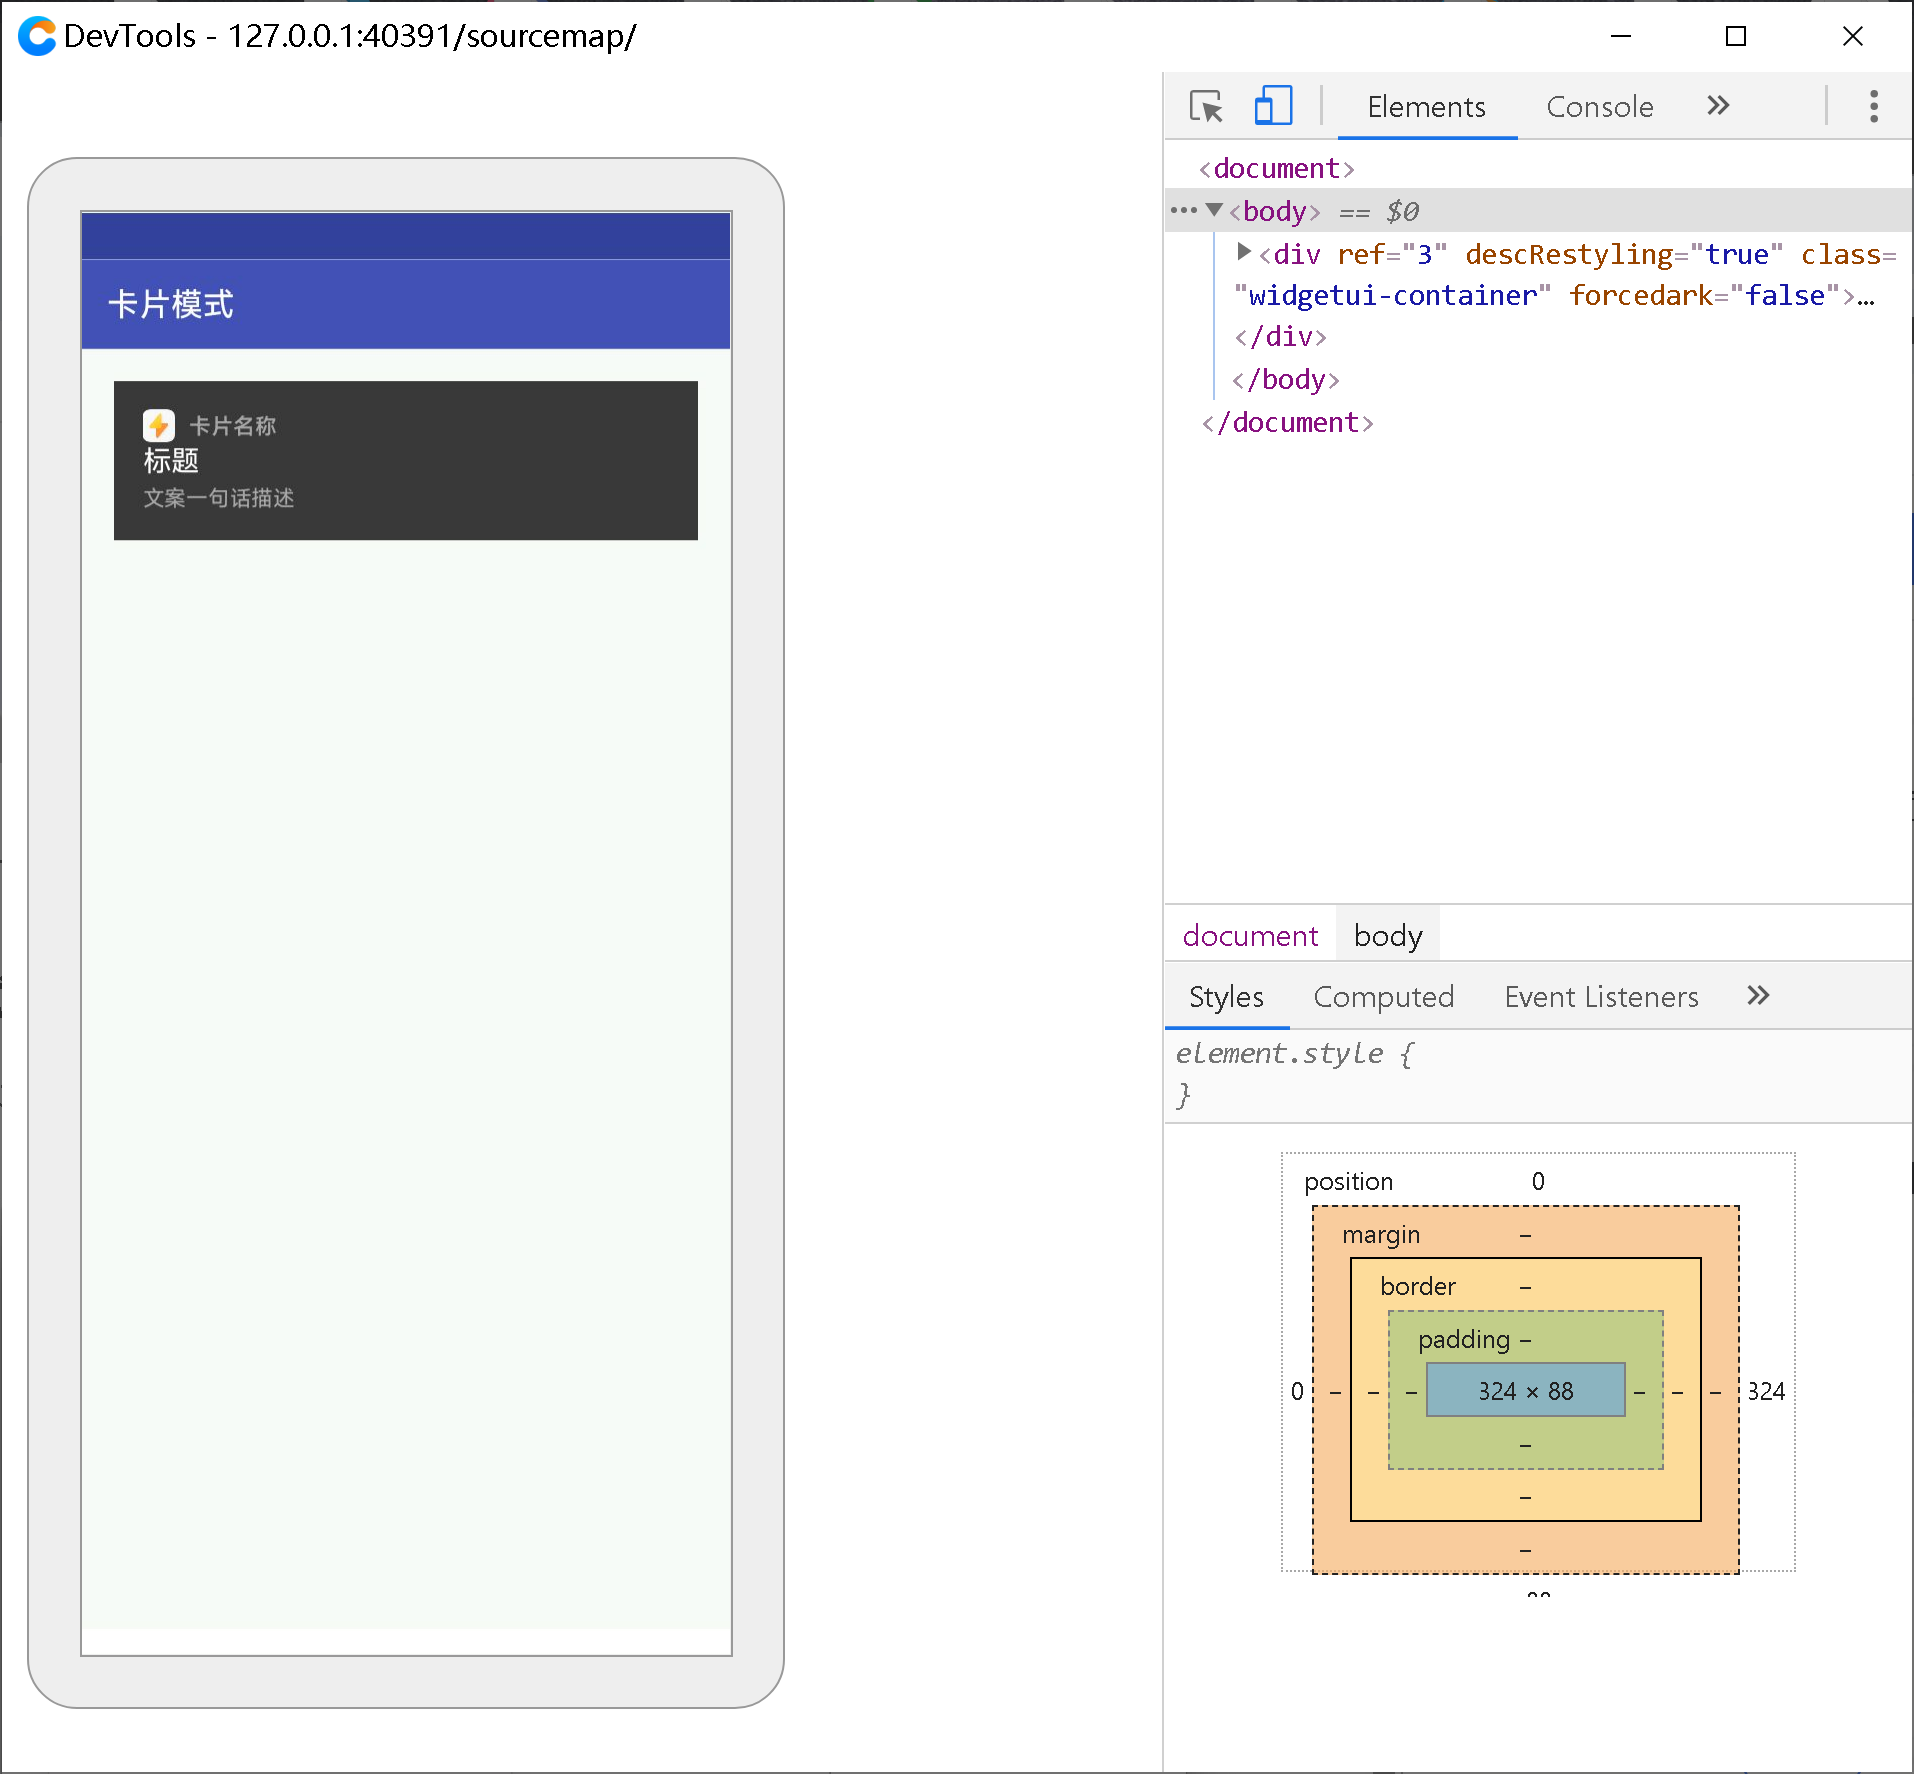
Task: Expand the div element in the Elements tree
Action: tap(1243, 253)
